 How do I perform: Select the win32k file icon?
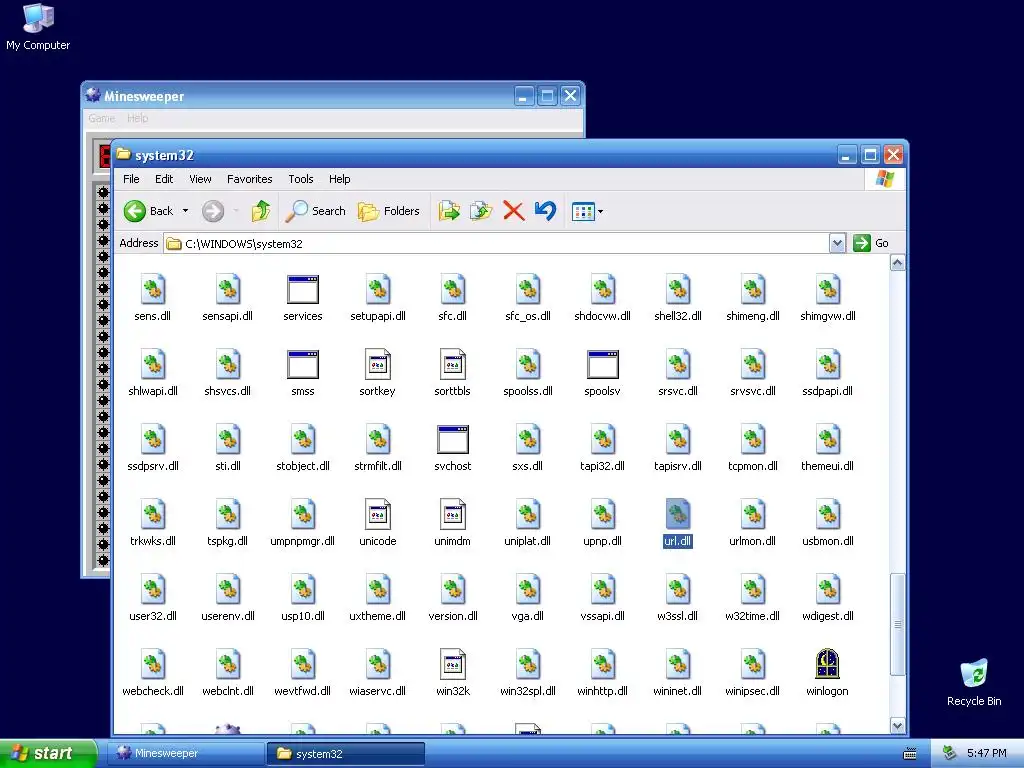click(x=453, y=664)
